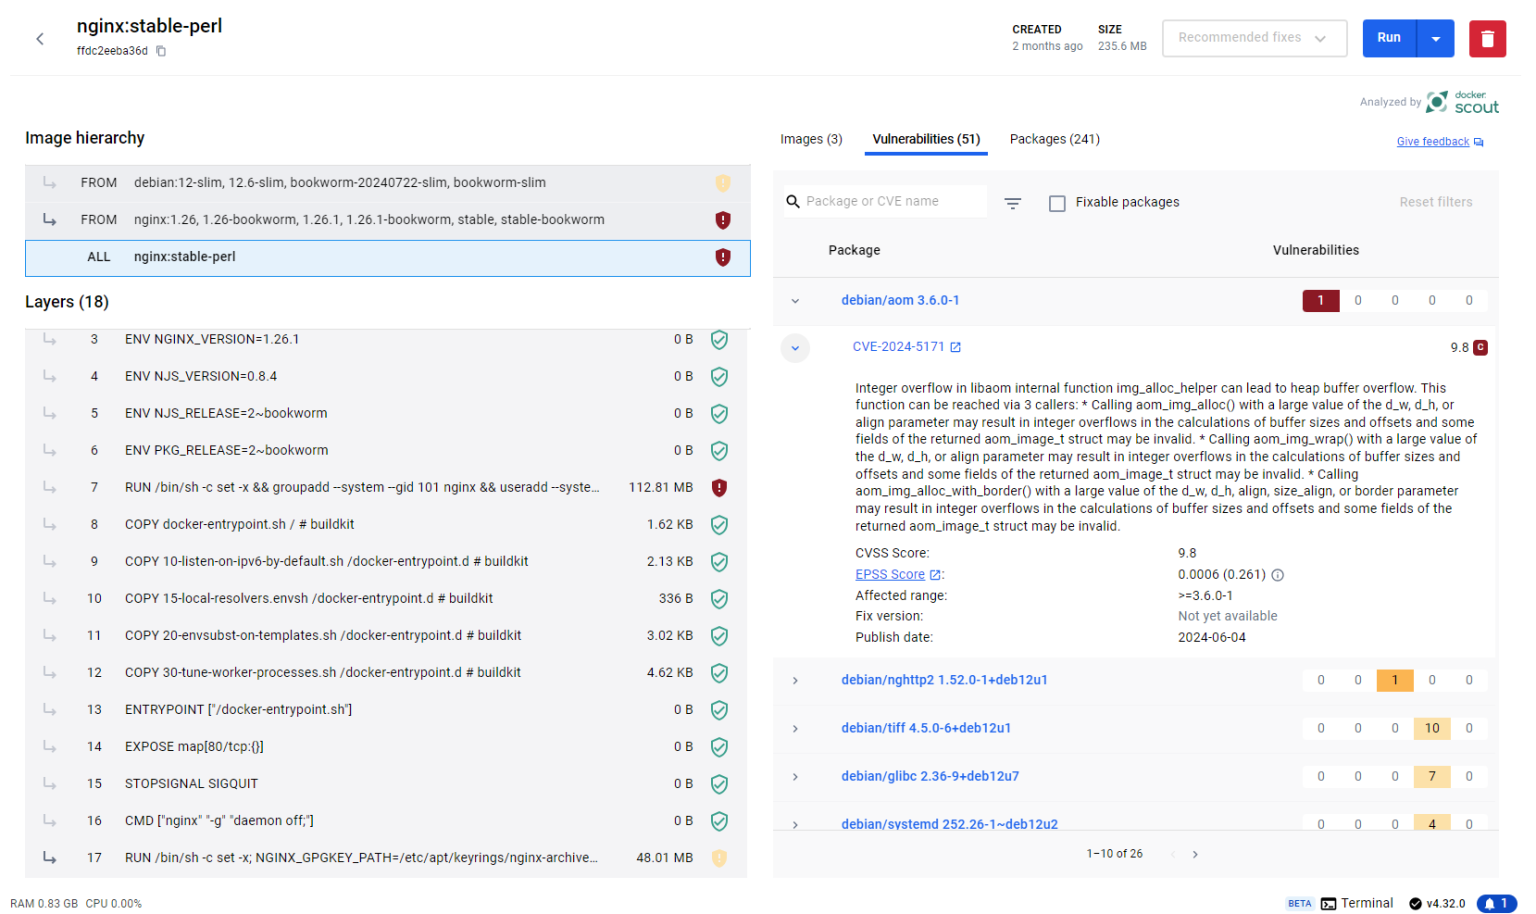Open the EPSS Score link
This screenshot has width=1536, height=914.
tap(891, 574)
